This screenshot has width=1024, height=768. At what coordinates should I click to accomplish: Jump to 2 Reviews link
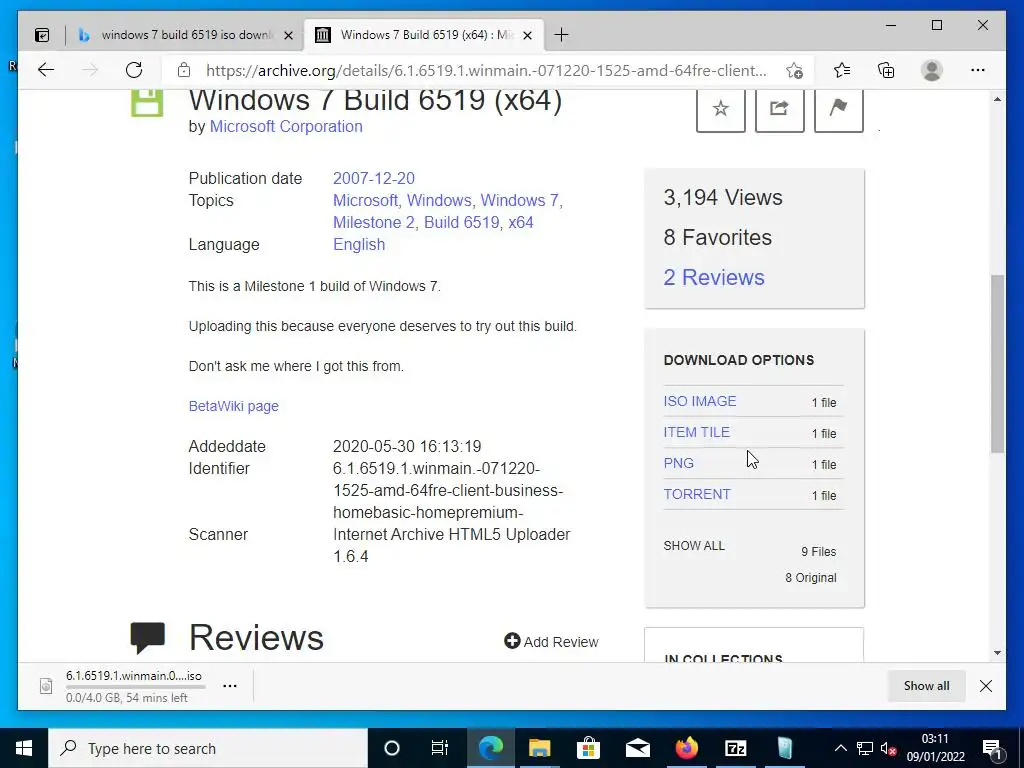point(714,277)
